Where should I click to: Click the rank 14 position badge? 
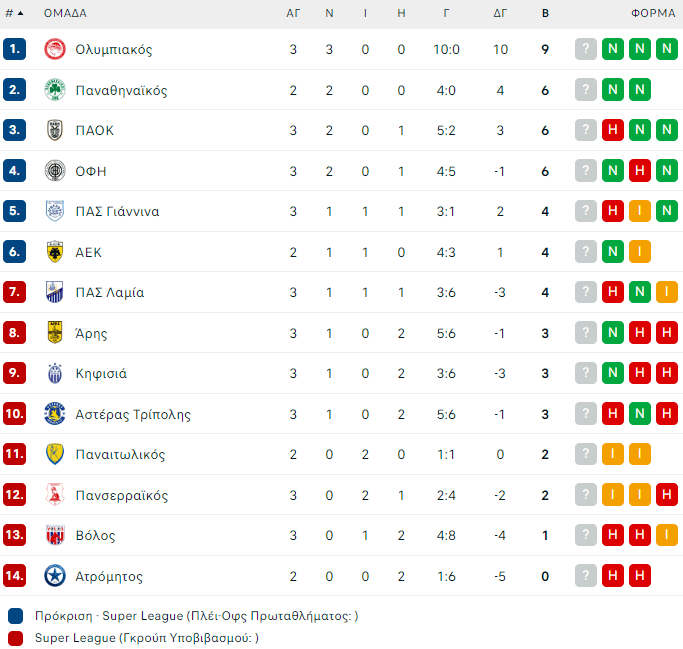pos(15,576)
